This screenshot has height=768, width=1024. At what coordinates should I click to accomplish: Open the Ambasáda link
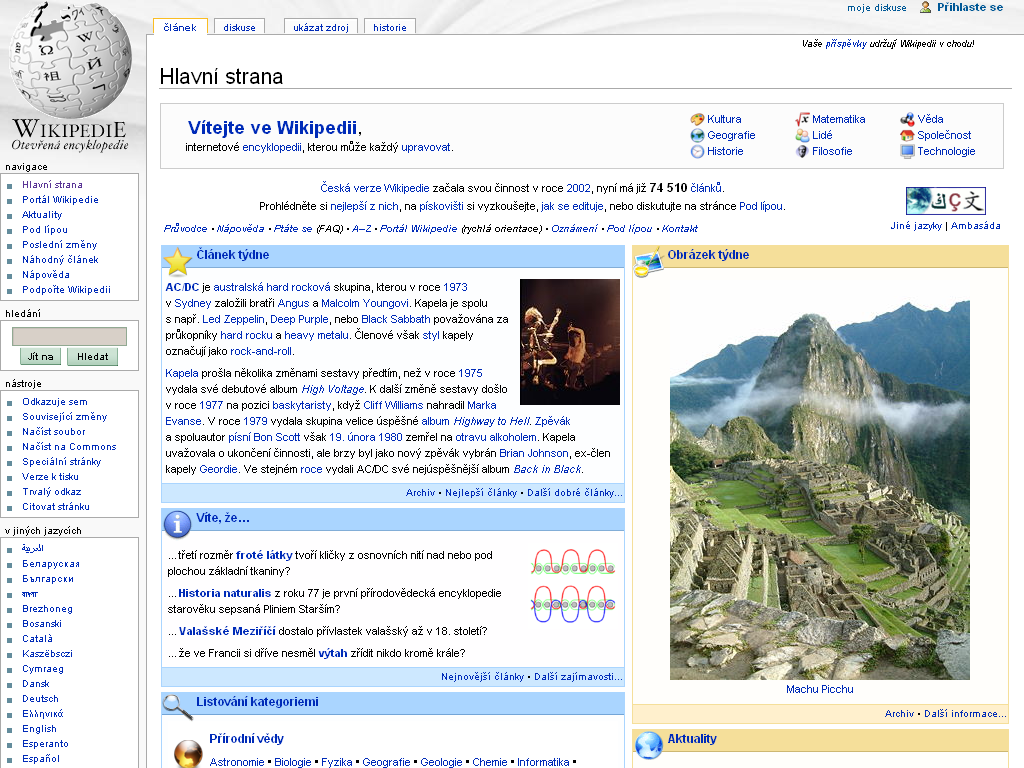(x=976, y=226)
